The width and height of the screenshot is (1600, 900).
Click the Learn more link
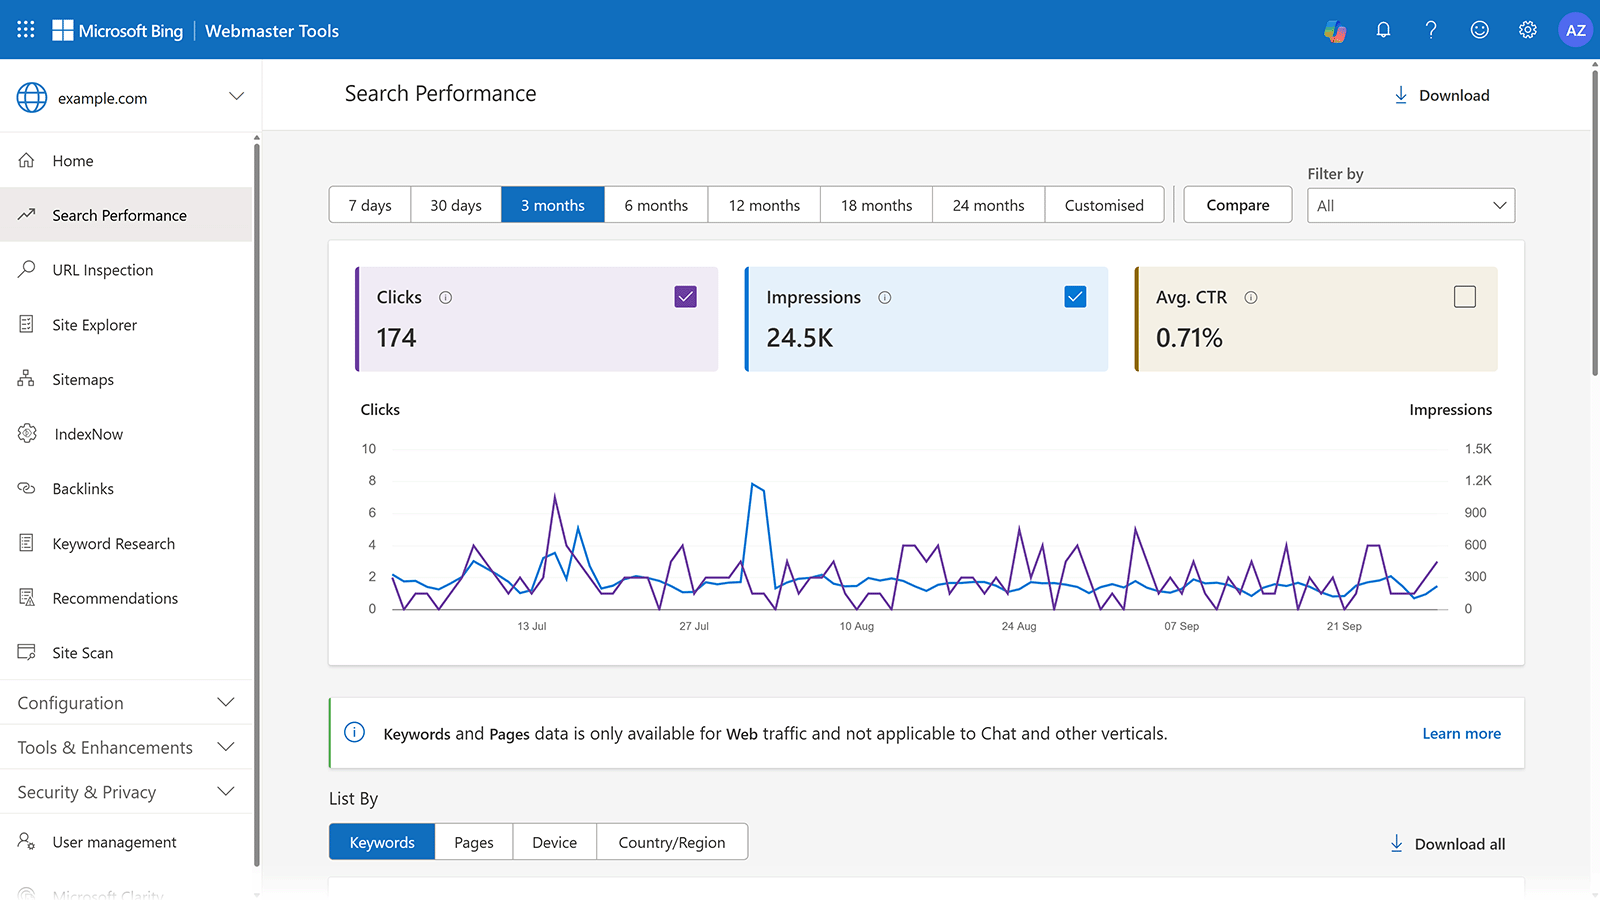1461,733
